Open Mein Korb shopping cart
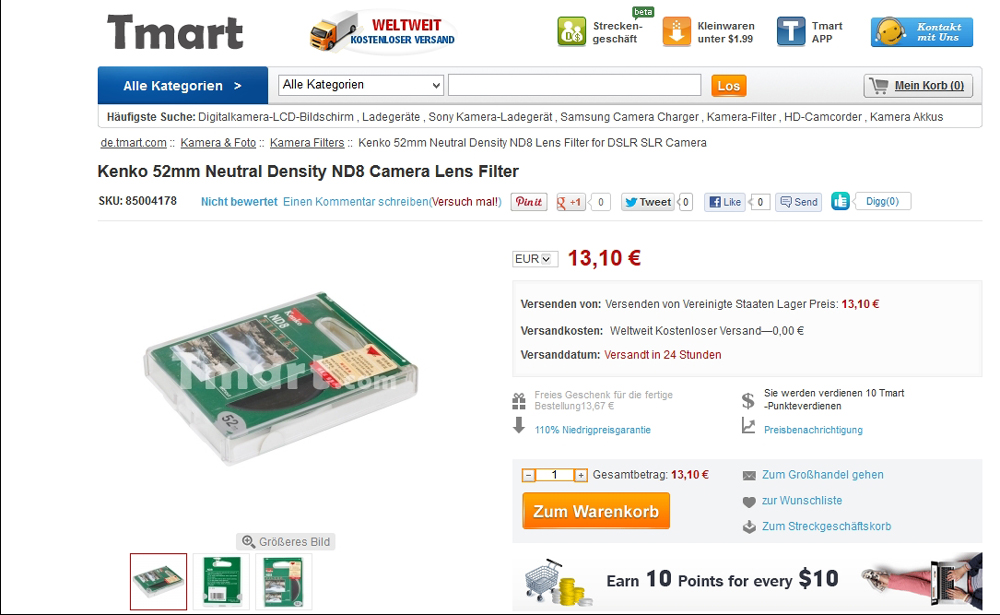This screenshot has width=1000, height=615. coord(918,85)
